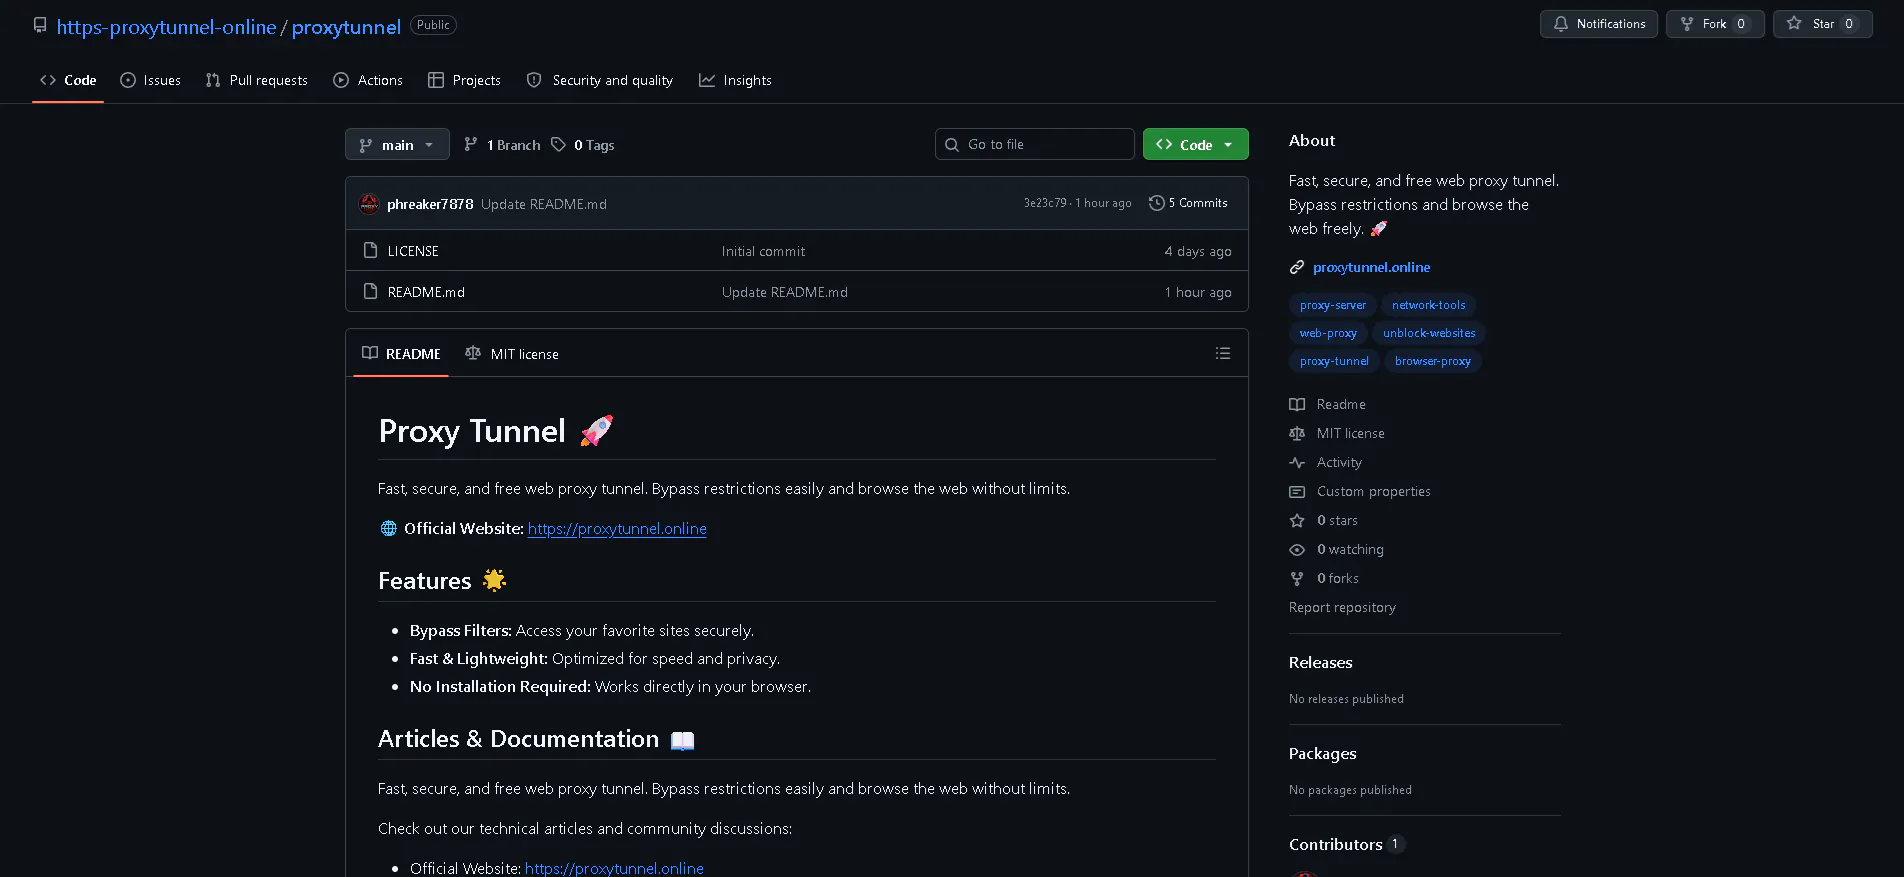Click the book icon beside Readme in About
The image size is (1904, 877).
[x=1297, y=404]
